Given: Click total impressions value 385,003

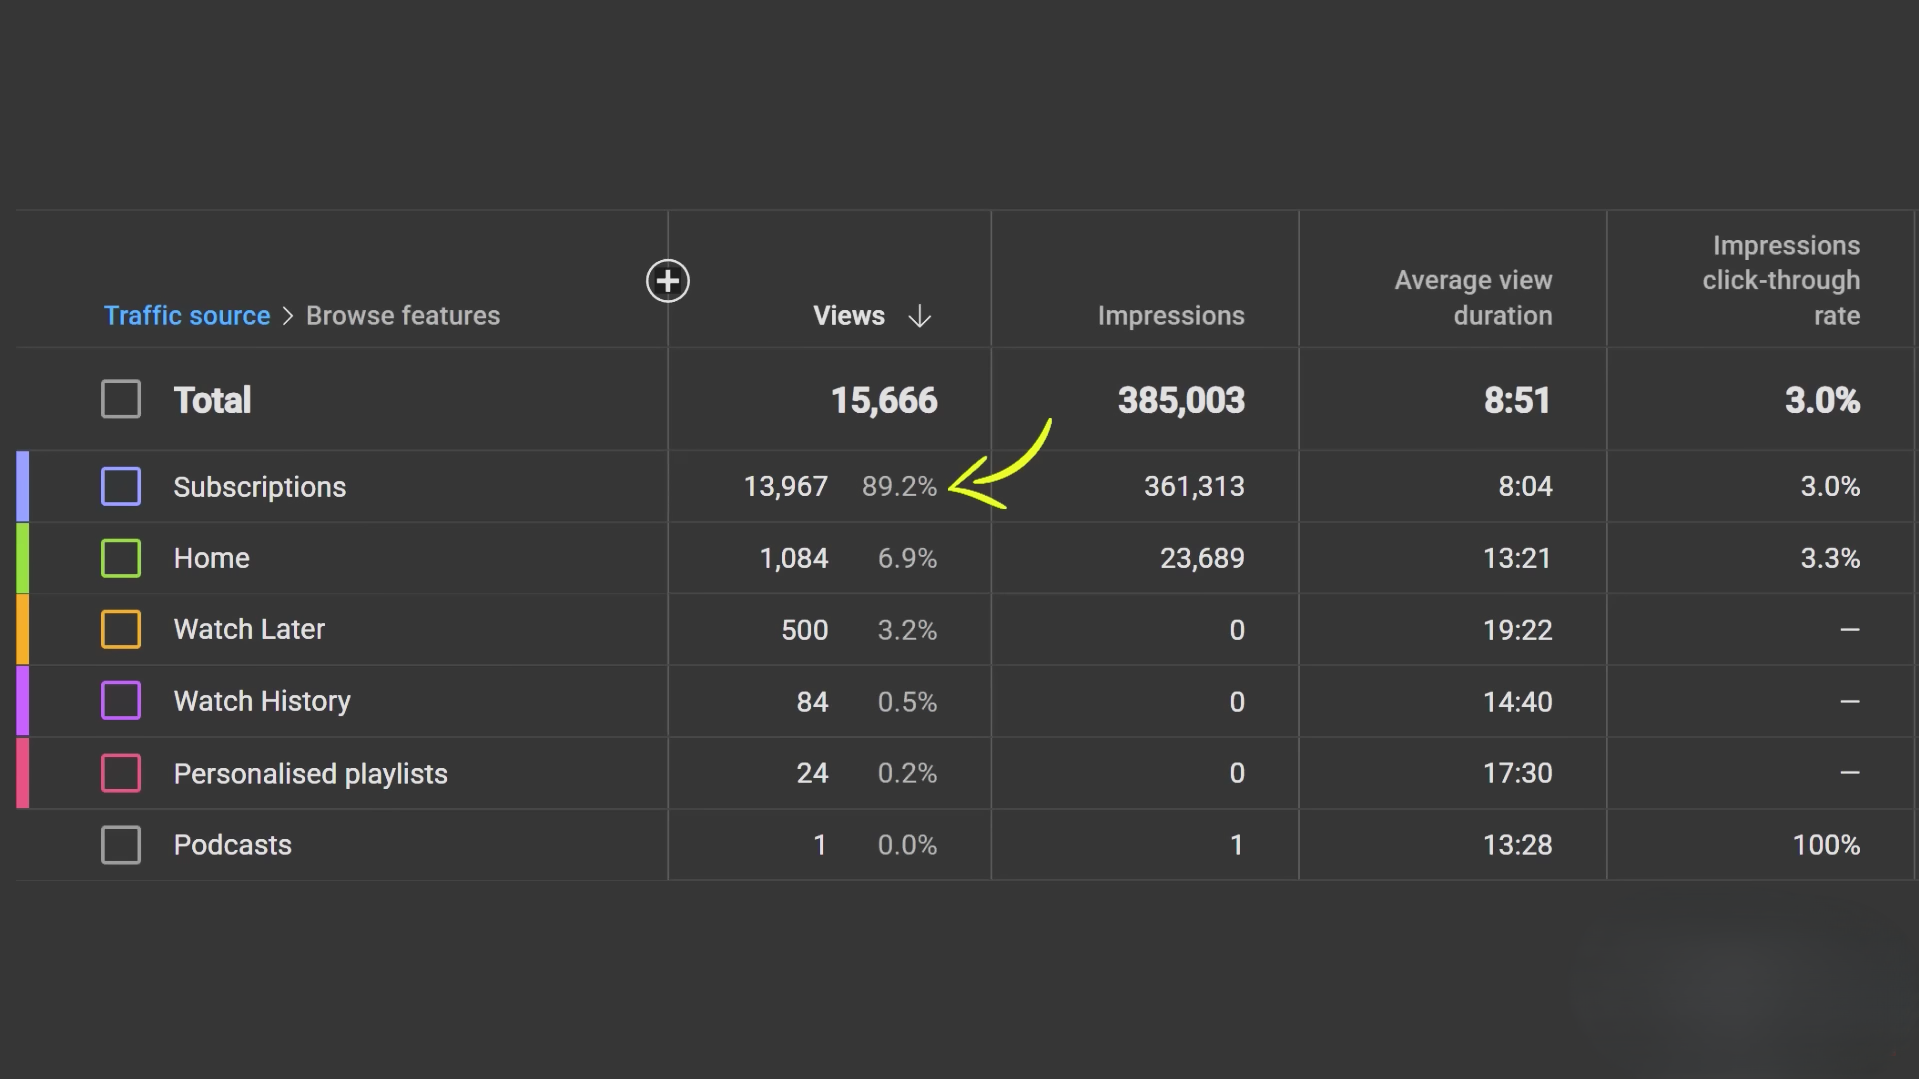Looking at the screenshot, I should (1181, 400).
